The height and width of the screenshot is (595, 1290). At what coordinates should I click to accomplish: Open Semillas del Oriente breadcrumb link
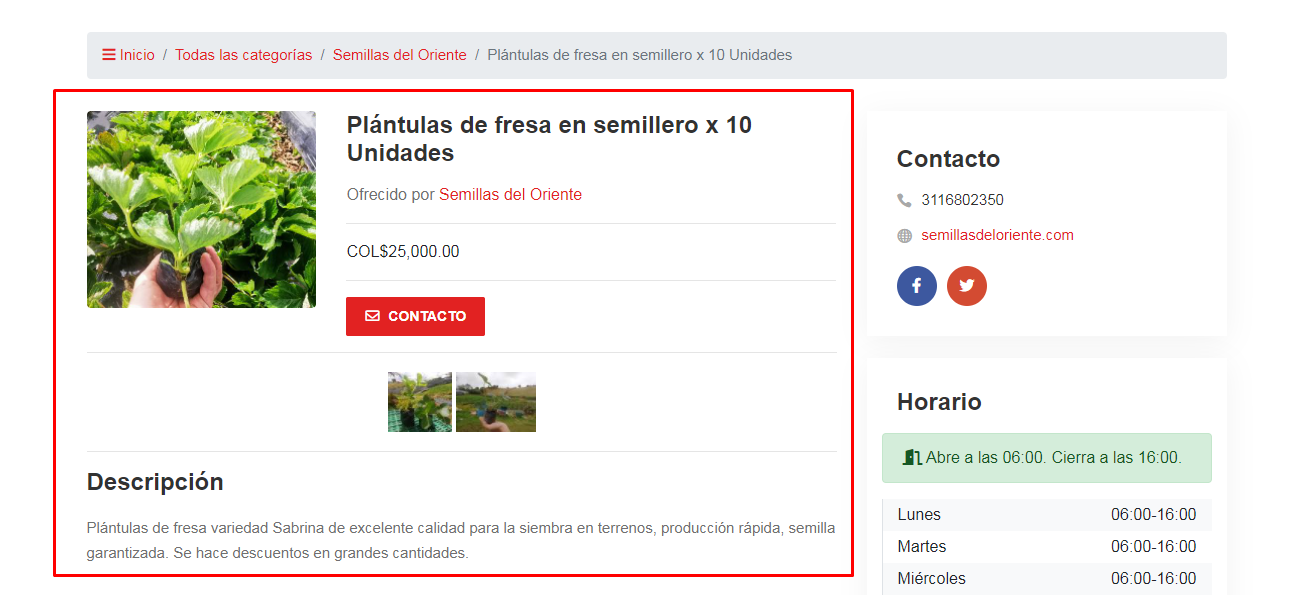399,55
